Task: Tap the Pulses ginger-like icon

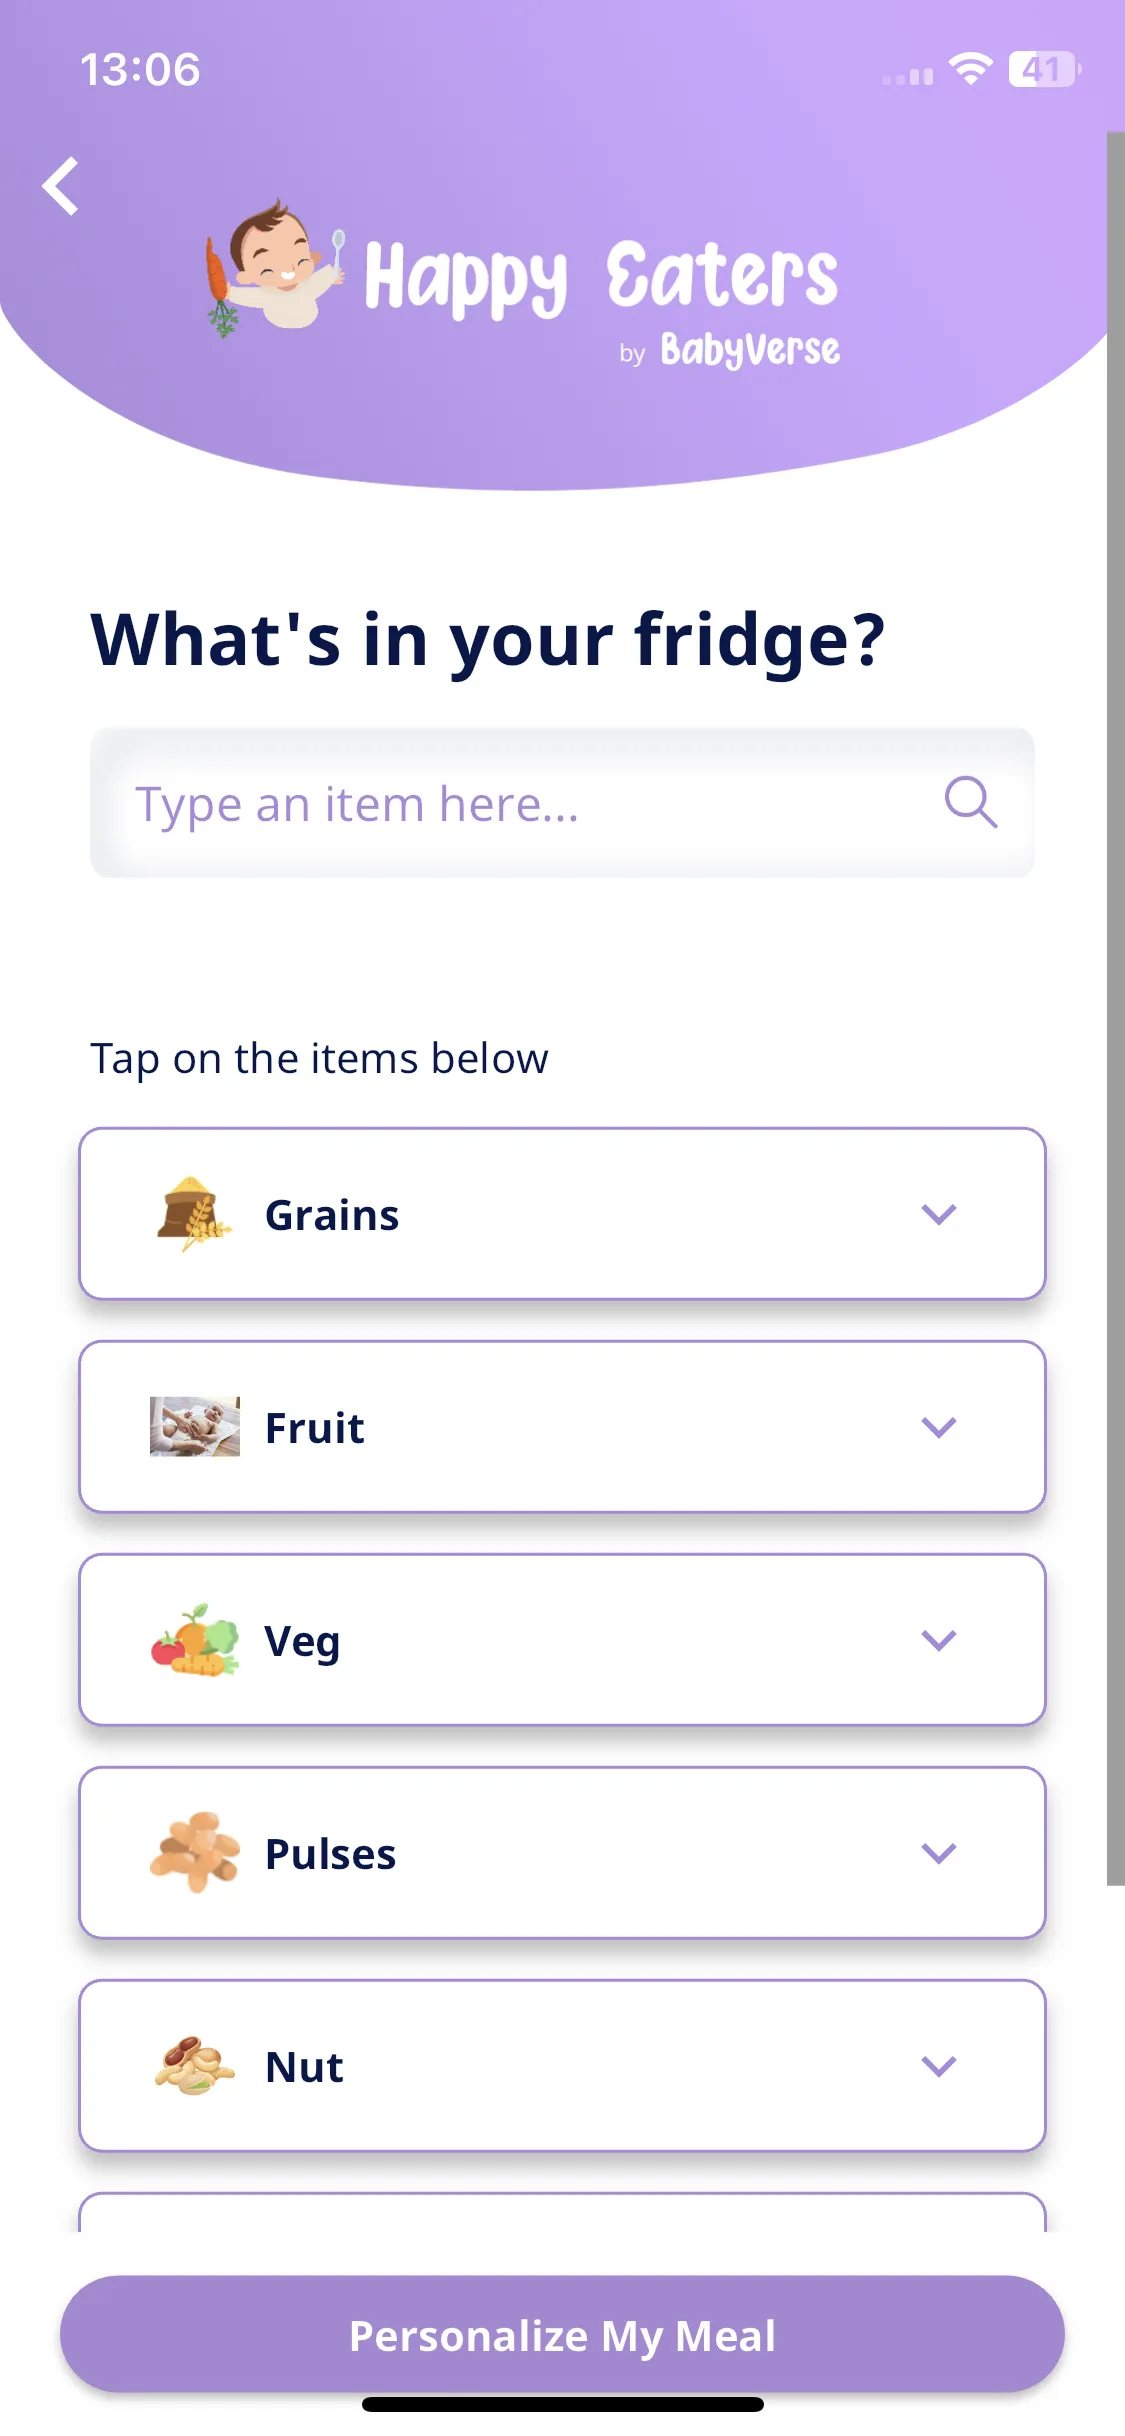Action: tap(195, 1852)
